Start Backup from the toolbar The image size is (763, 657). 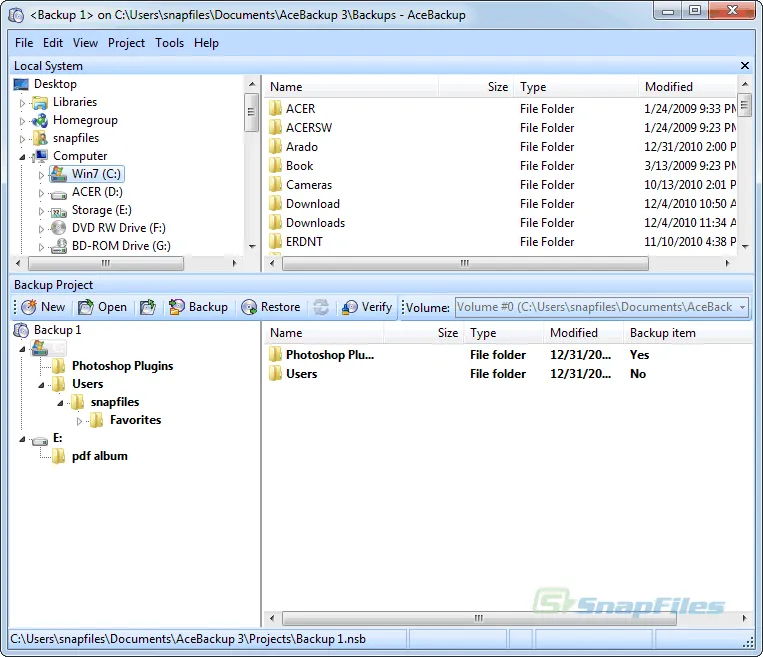point(198,307)
